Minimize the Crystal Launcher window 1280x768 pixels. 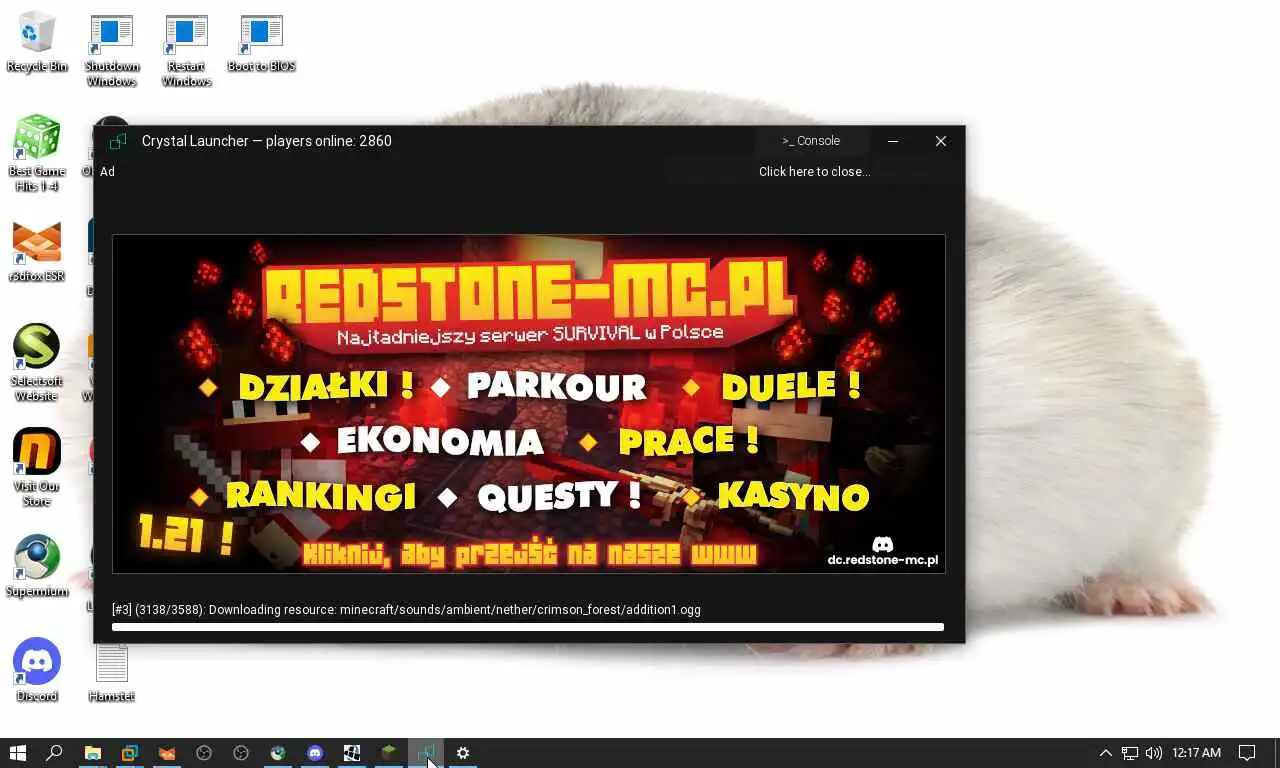click(x=893, y=141)
